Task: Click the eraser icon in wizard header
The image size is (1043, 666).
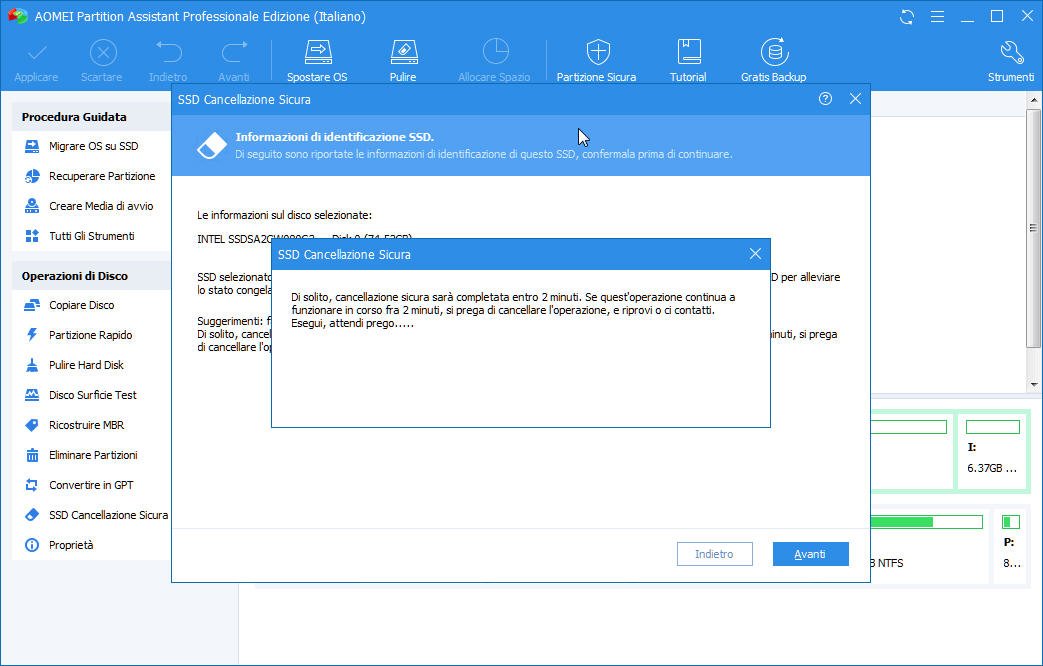Action: pyautogui.click(x=212, y=146)
